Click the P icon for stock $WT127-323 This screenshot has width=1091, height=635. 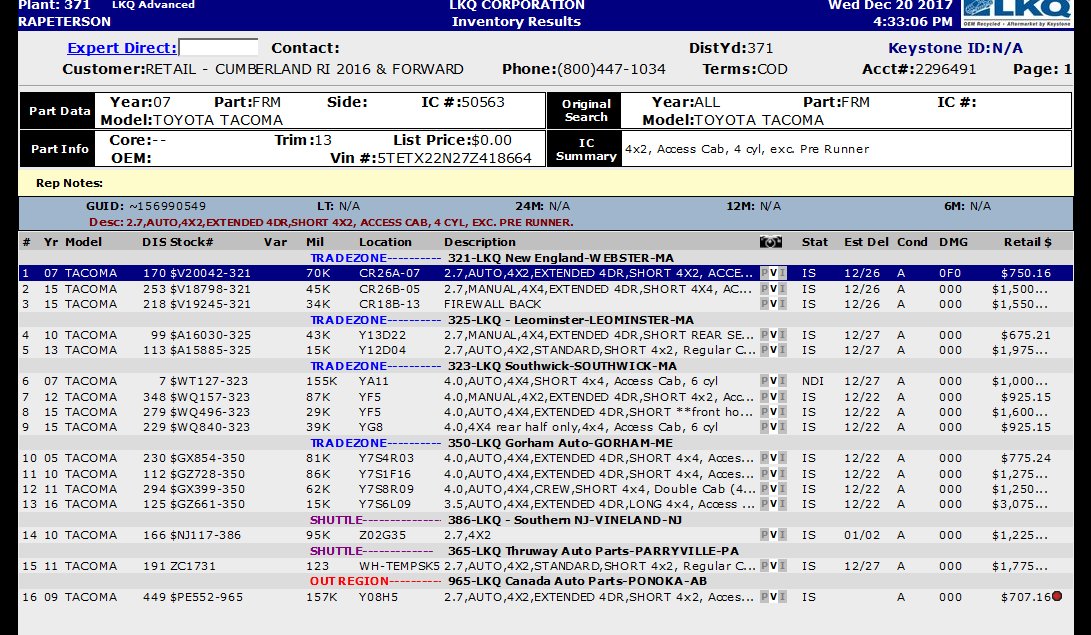765,381
